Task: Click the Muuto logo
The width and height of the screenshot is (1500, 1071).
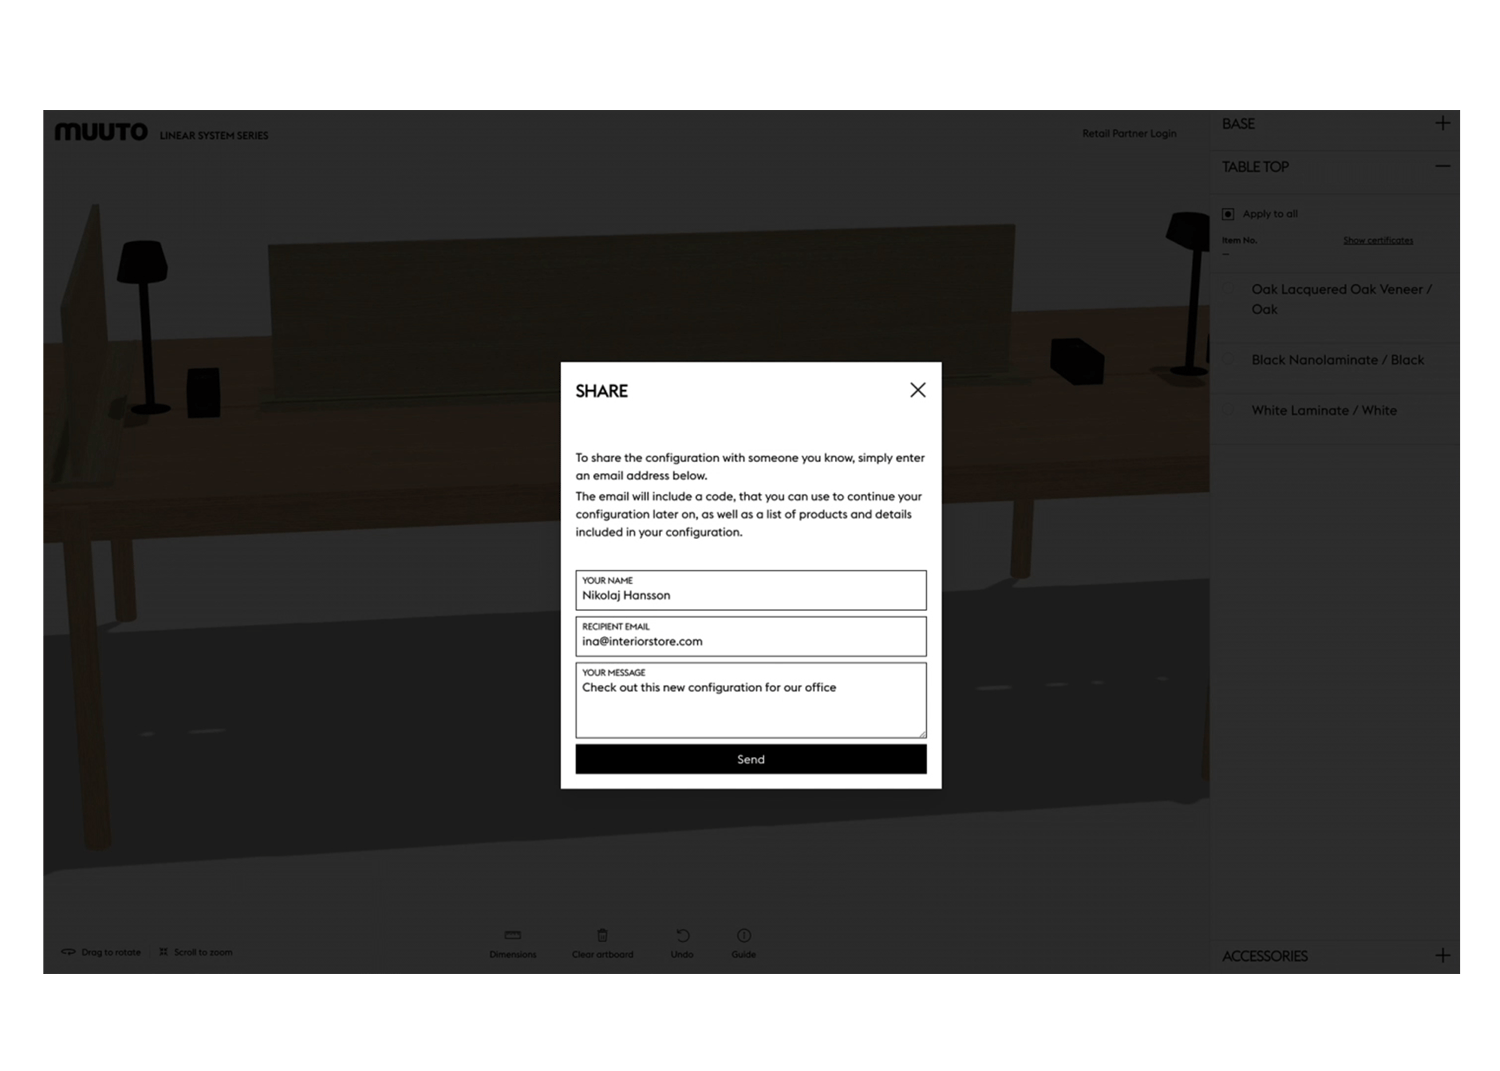Action: point(101,132)
